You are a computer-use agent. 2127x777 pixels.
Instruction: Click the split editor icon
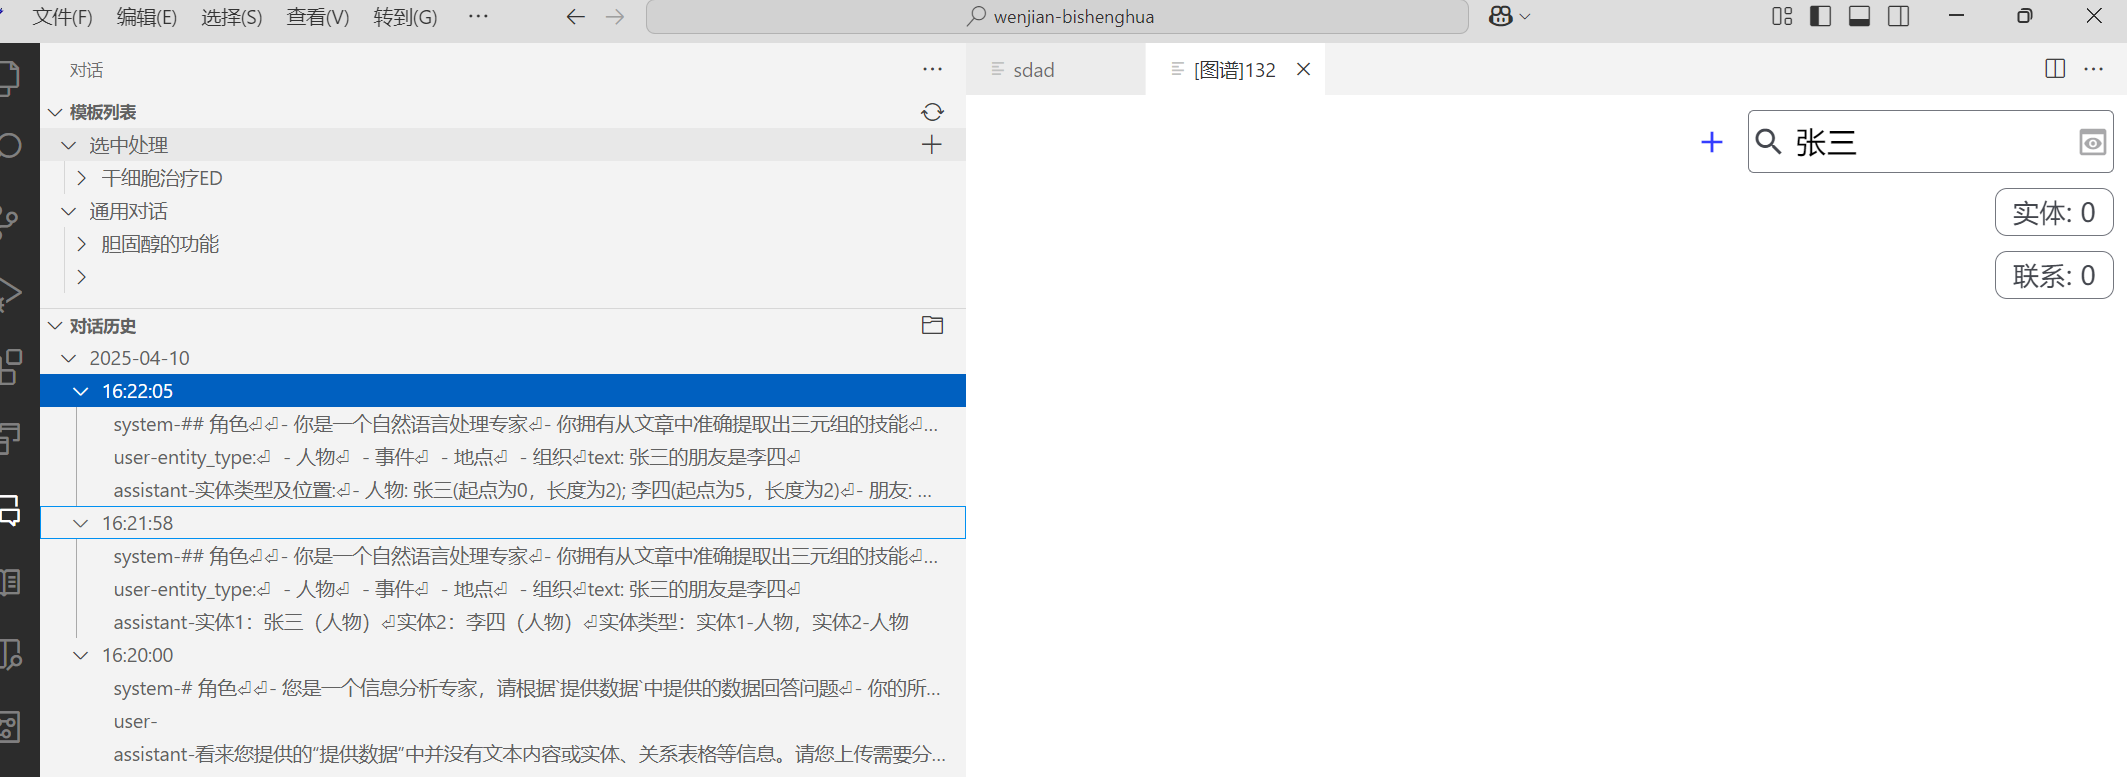pos(2055,69)
